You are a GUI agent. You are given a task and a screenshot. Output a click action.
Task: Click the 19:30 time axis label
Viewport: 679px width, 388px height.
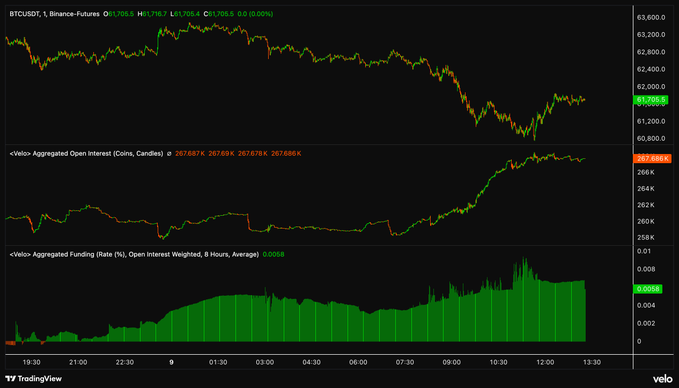31,362
